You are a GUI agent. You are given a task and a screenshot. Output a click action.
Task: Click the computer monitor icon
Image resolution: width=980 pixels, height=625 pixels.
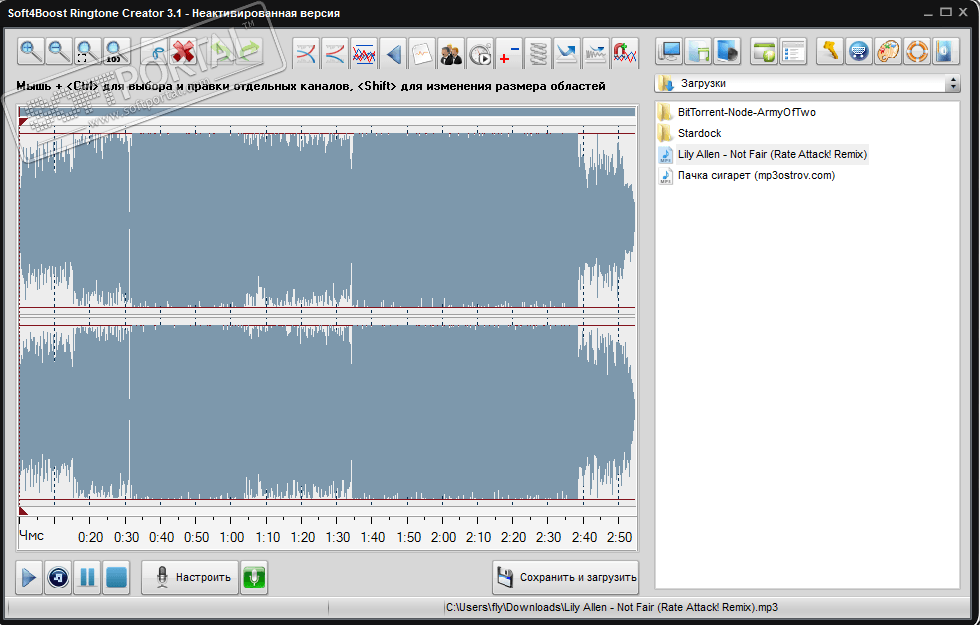coord(669,51)
